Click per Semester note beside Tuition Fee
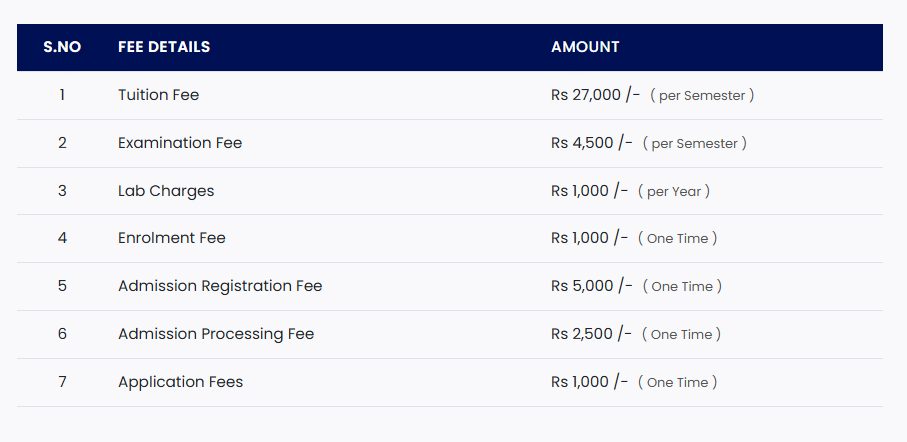 tap(702, 96)
